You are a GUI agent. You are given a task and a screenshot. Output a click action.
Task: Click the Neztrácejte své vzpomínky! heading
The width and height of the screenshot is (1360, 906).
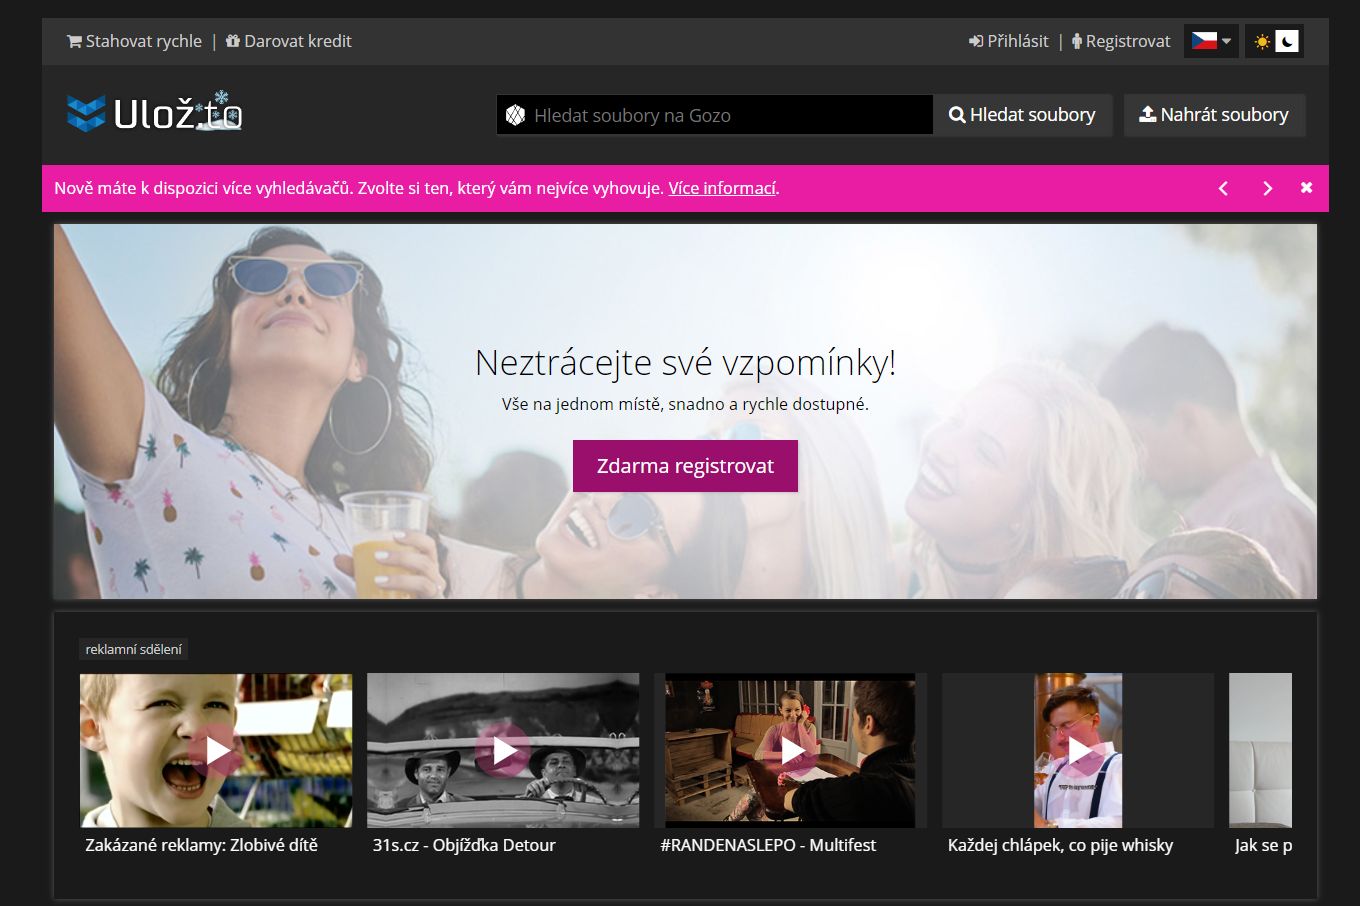(685, 362)
